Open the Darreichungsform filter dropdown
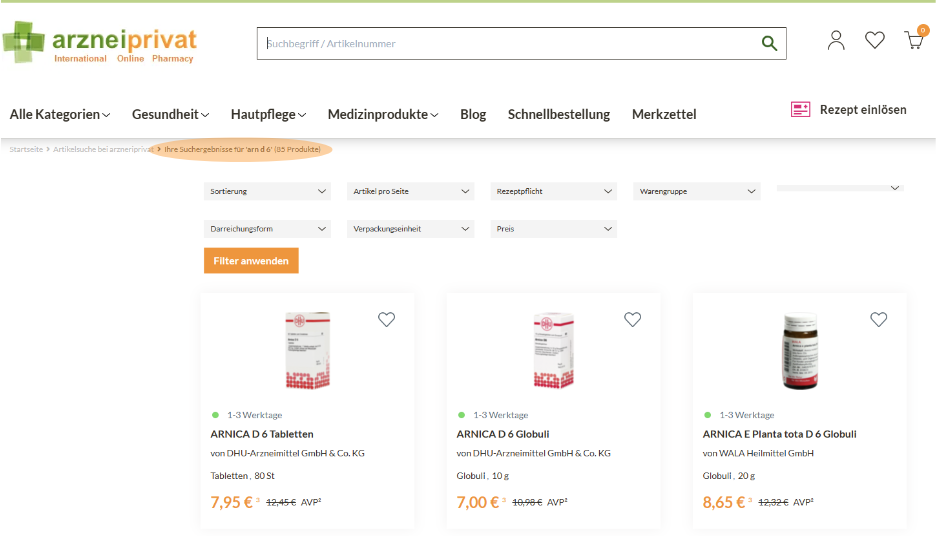 (x=268, y=229)
